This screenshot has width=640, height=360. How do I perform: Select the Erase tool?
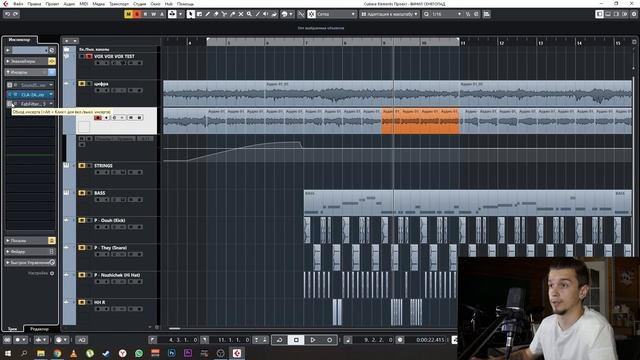pos(216,14)
